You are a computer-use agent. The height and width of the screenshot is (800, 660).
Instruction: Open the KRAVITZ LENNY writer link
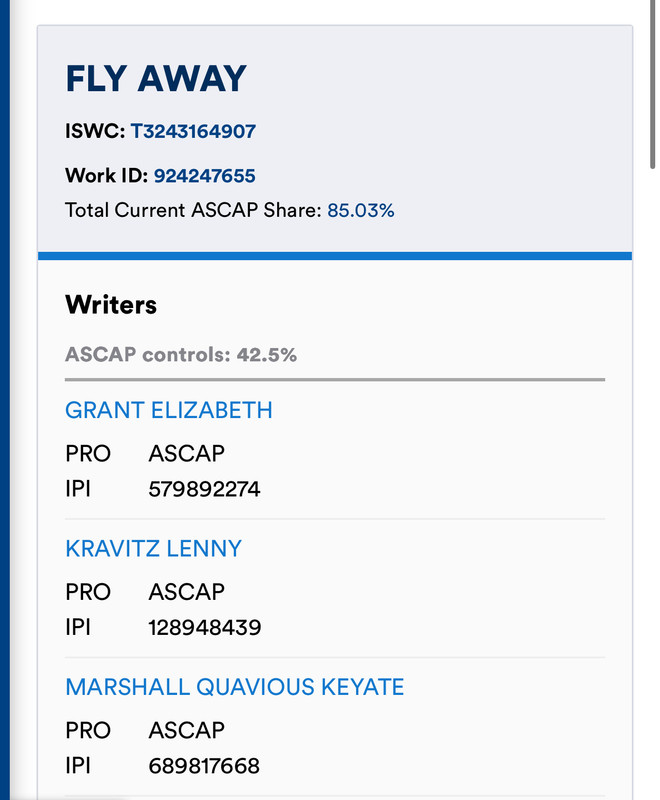(154, 549)
